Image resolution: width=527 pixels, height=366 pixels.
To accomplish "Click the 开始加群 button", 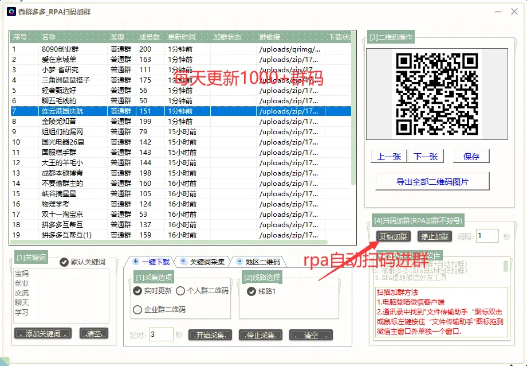I will tap(394, 236).
